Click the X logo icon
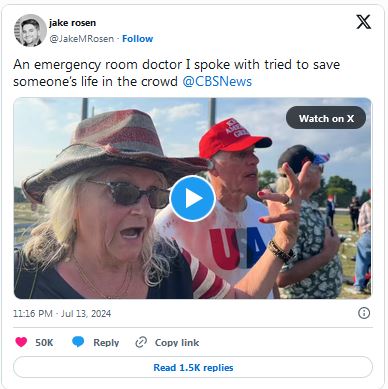 coord(364,22)
